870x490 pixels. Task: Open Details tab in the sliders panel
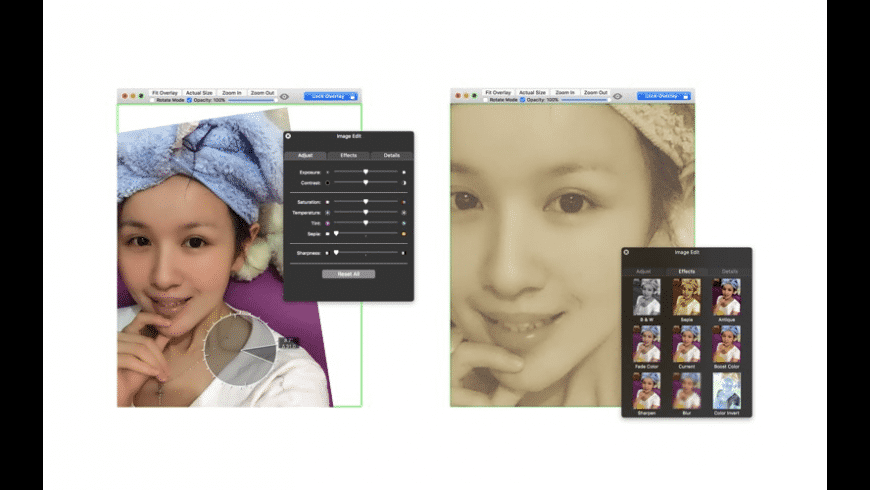392,155
